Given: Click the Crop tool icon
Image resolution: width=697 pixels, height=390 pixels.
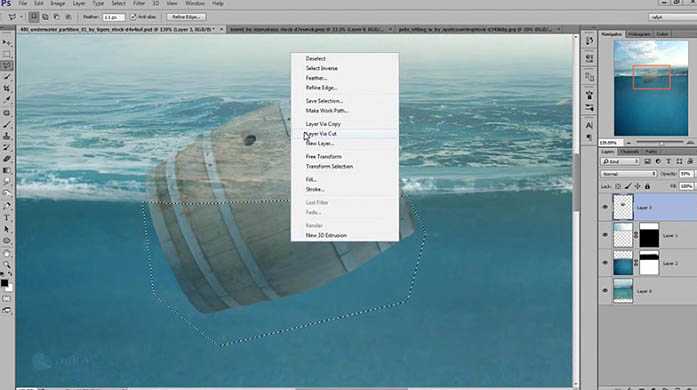Looking at the screenshot, I should pyautogui.click(x=7, y=88).
